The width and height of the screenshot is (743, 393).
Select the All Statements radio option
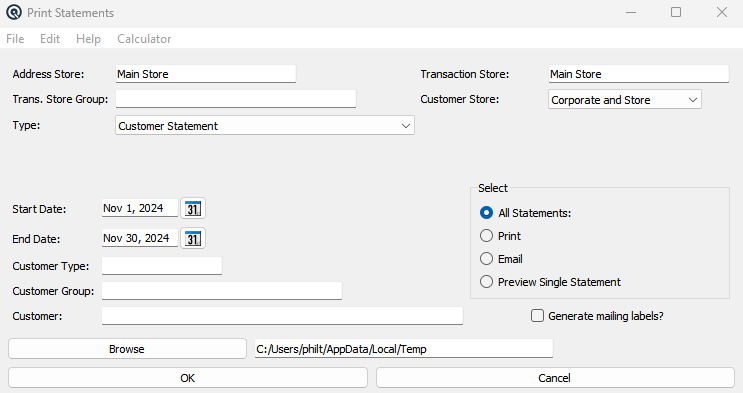[486, 213]
